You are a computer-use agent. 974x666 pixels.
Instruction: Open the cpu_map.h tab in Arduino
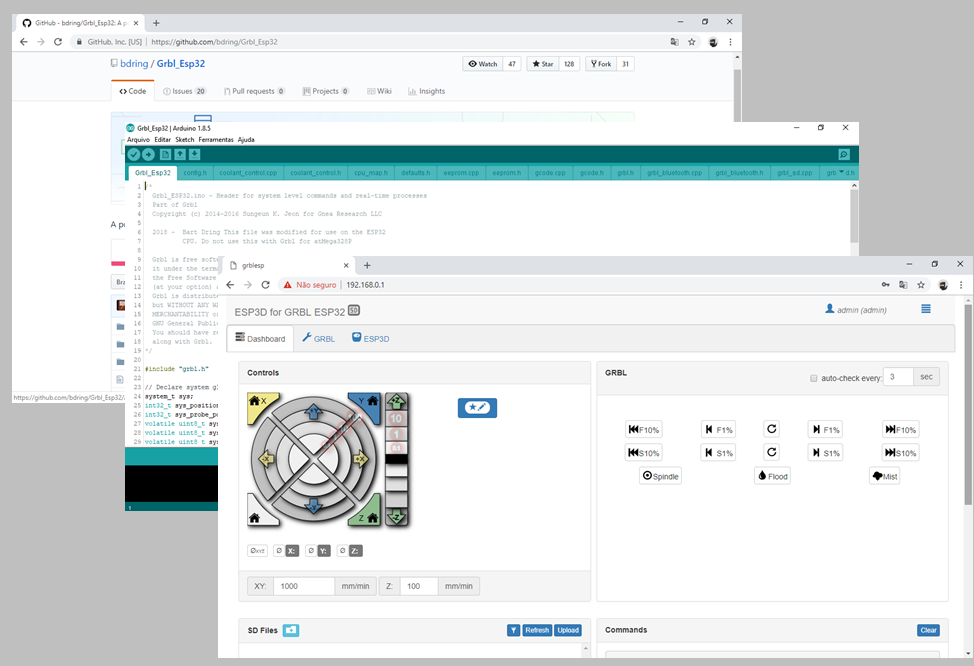pyautogui.click(x=371, y=173)
